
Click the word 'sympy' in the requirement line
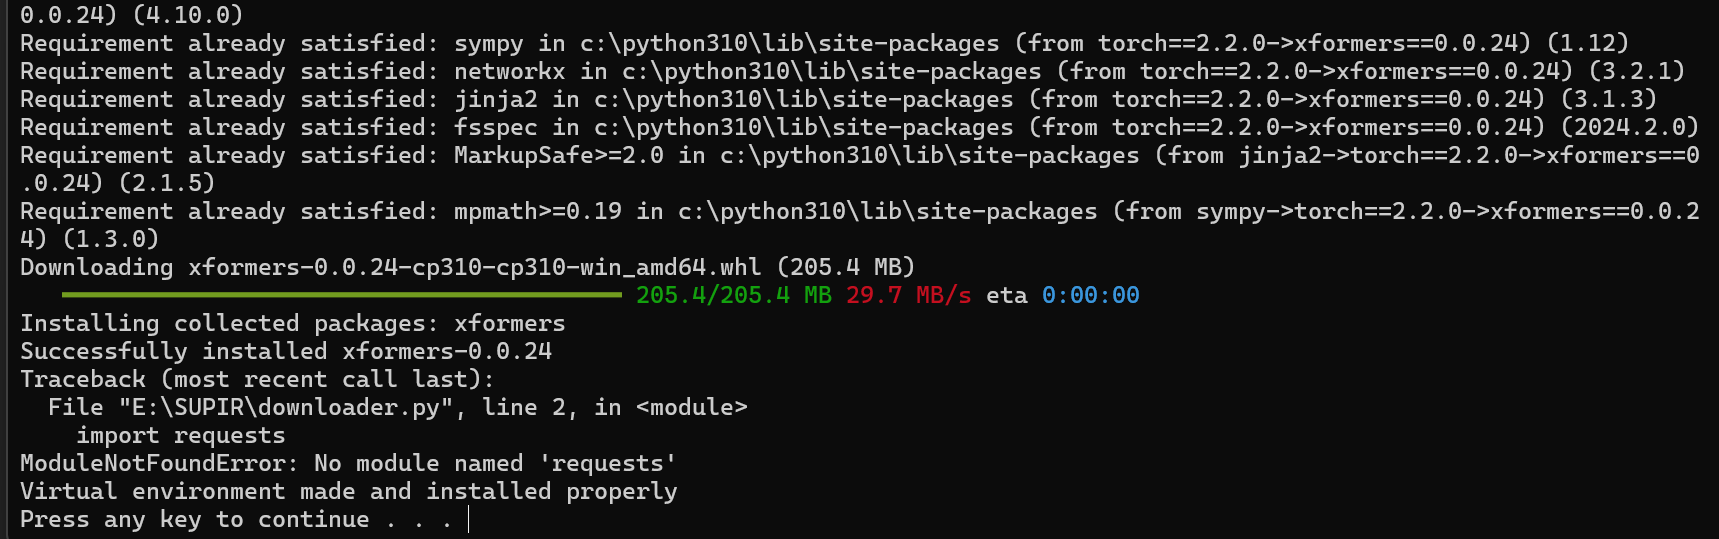(x=488, y=43)
